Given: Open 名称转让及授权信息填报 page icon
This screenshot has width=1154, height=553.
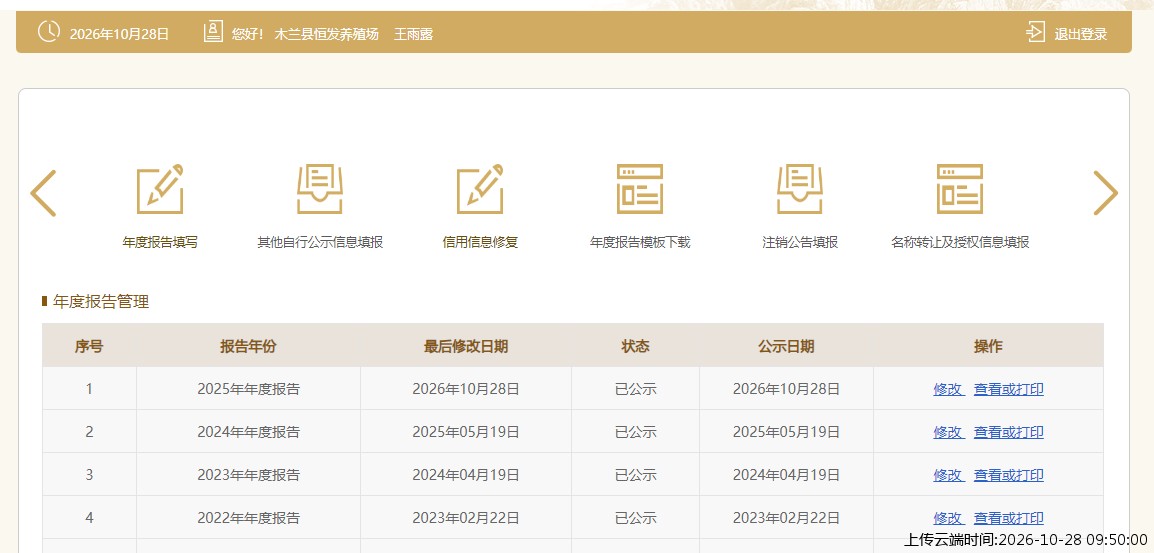Looking at the screenshot, I should (960, 189).
